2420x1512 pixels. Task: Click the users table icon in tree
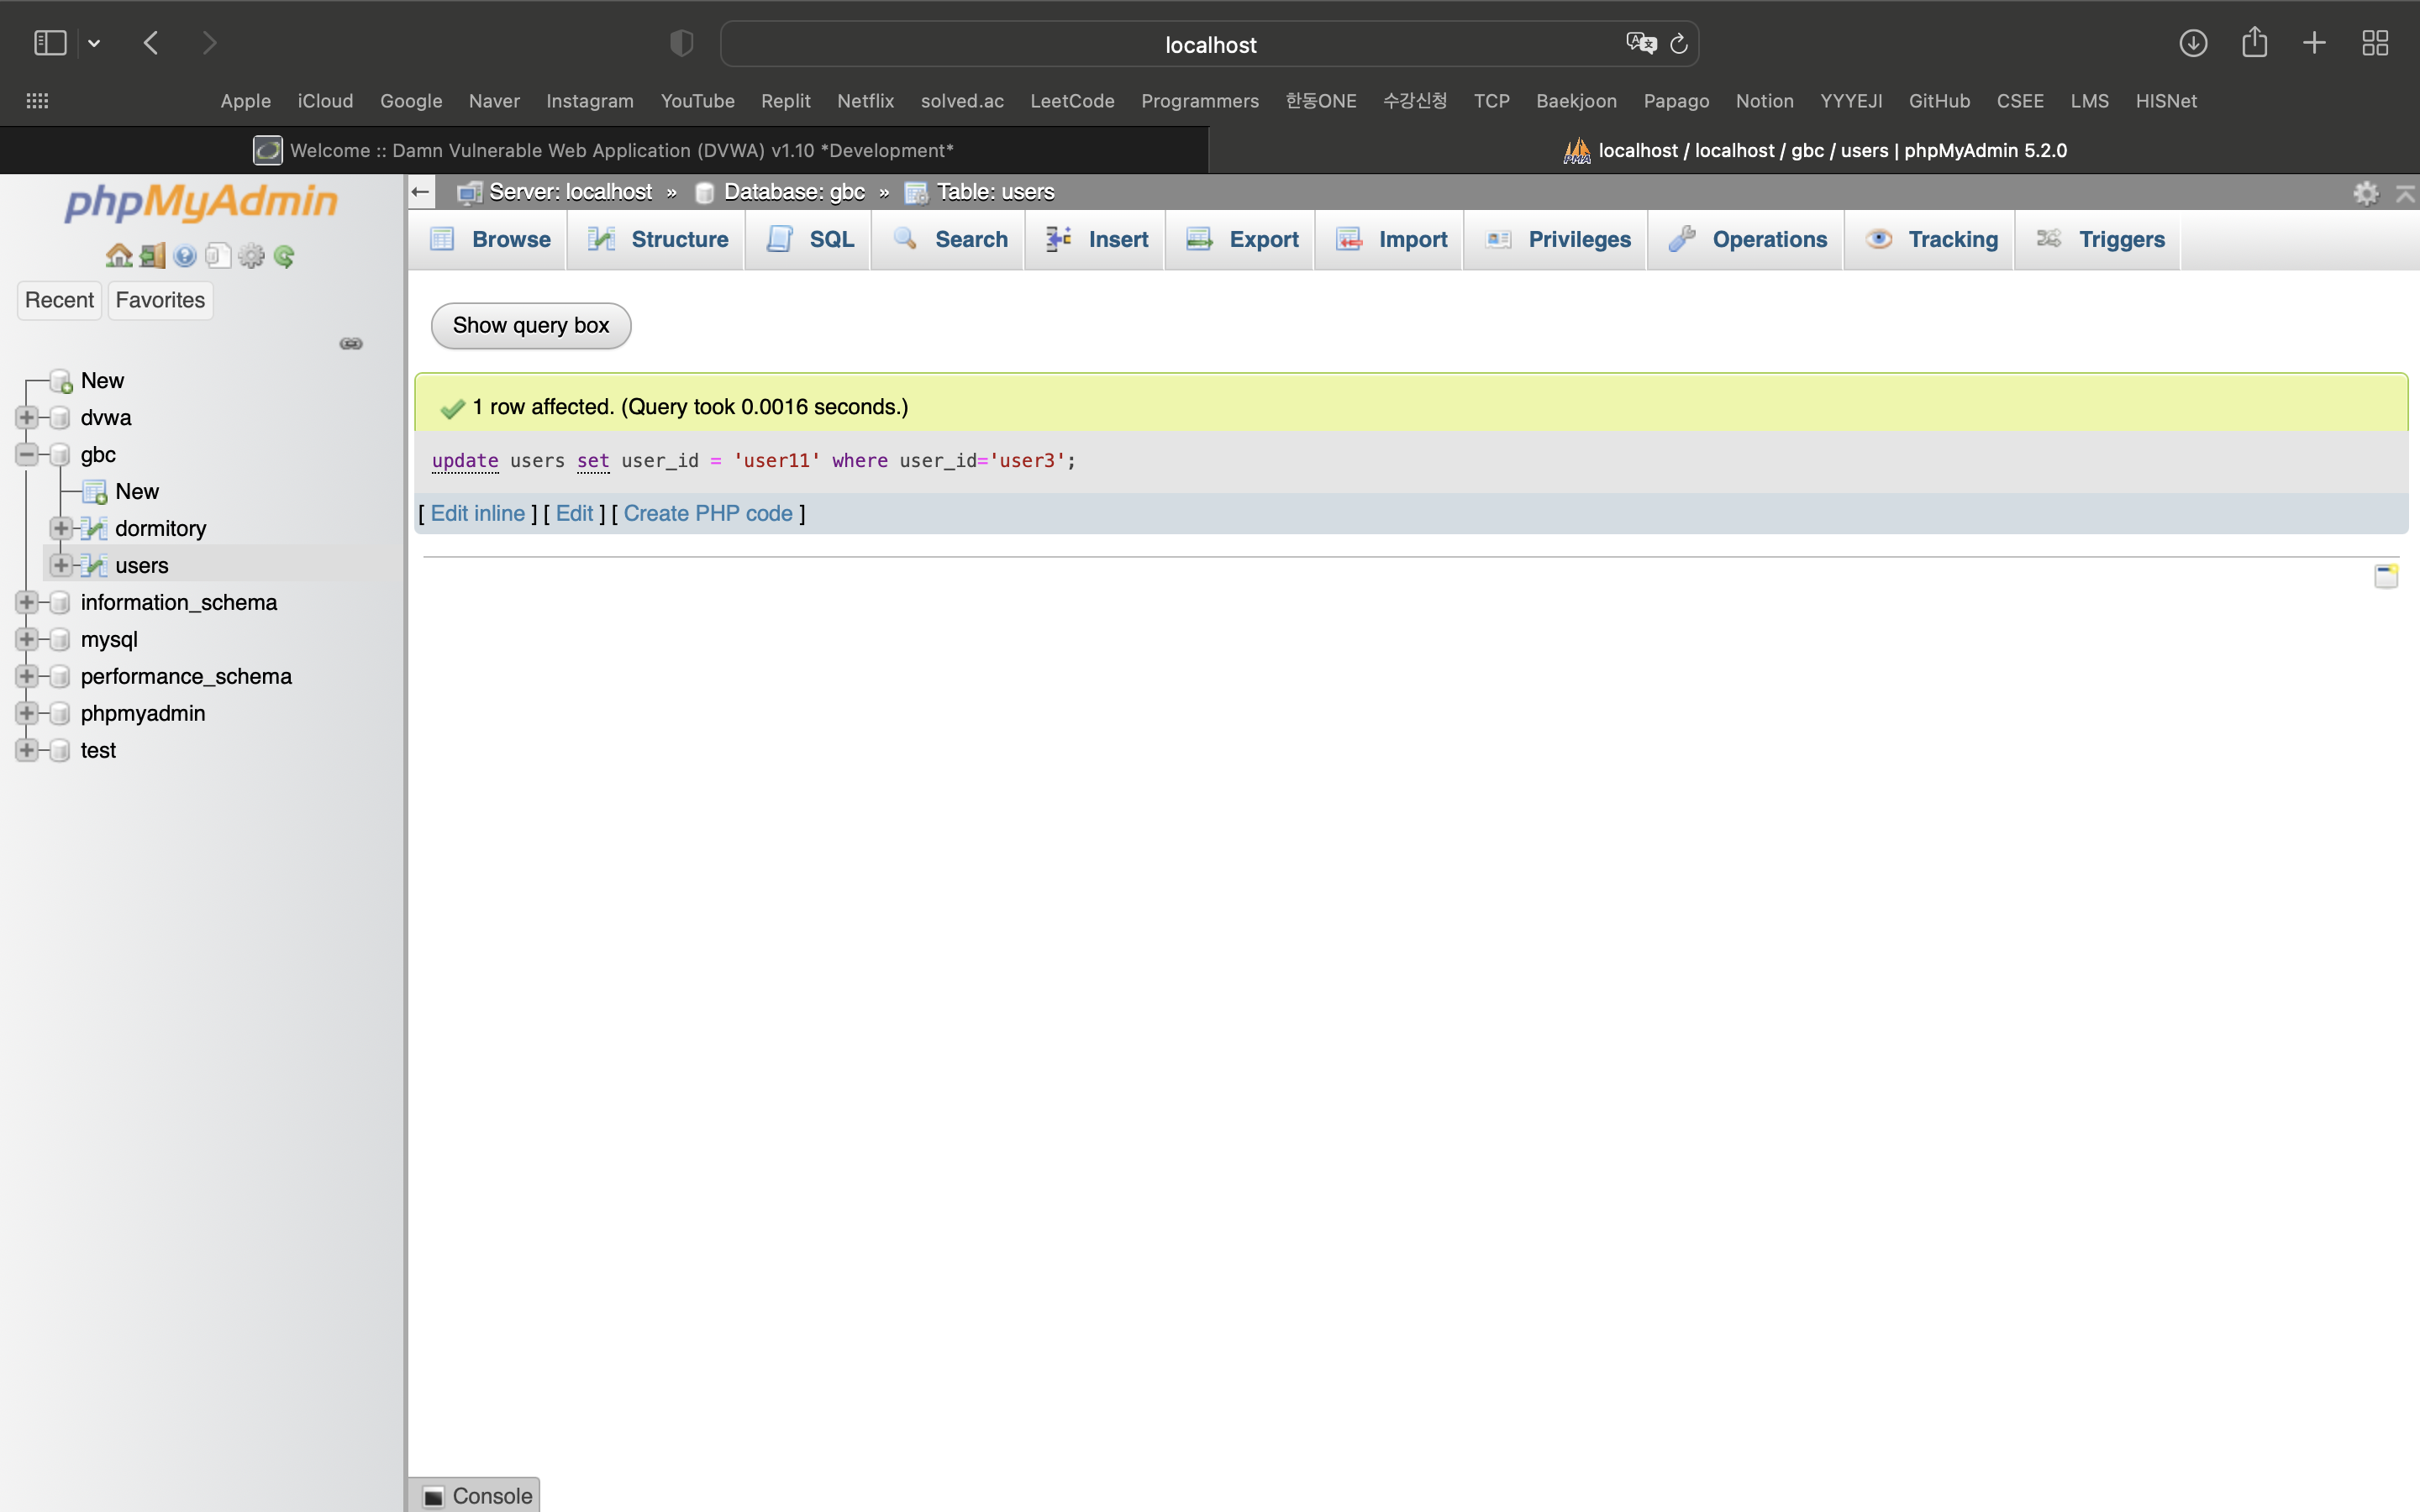click(x=94, y=565)
